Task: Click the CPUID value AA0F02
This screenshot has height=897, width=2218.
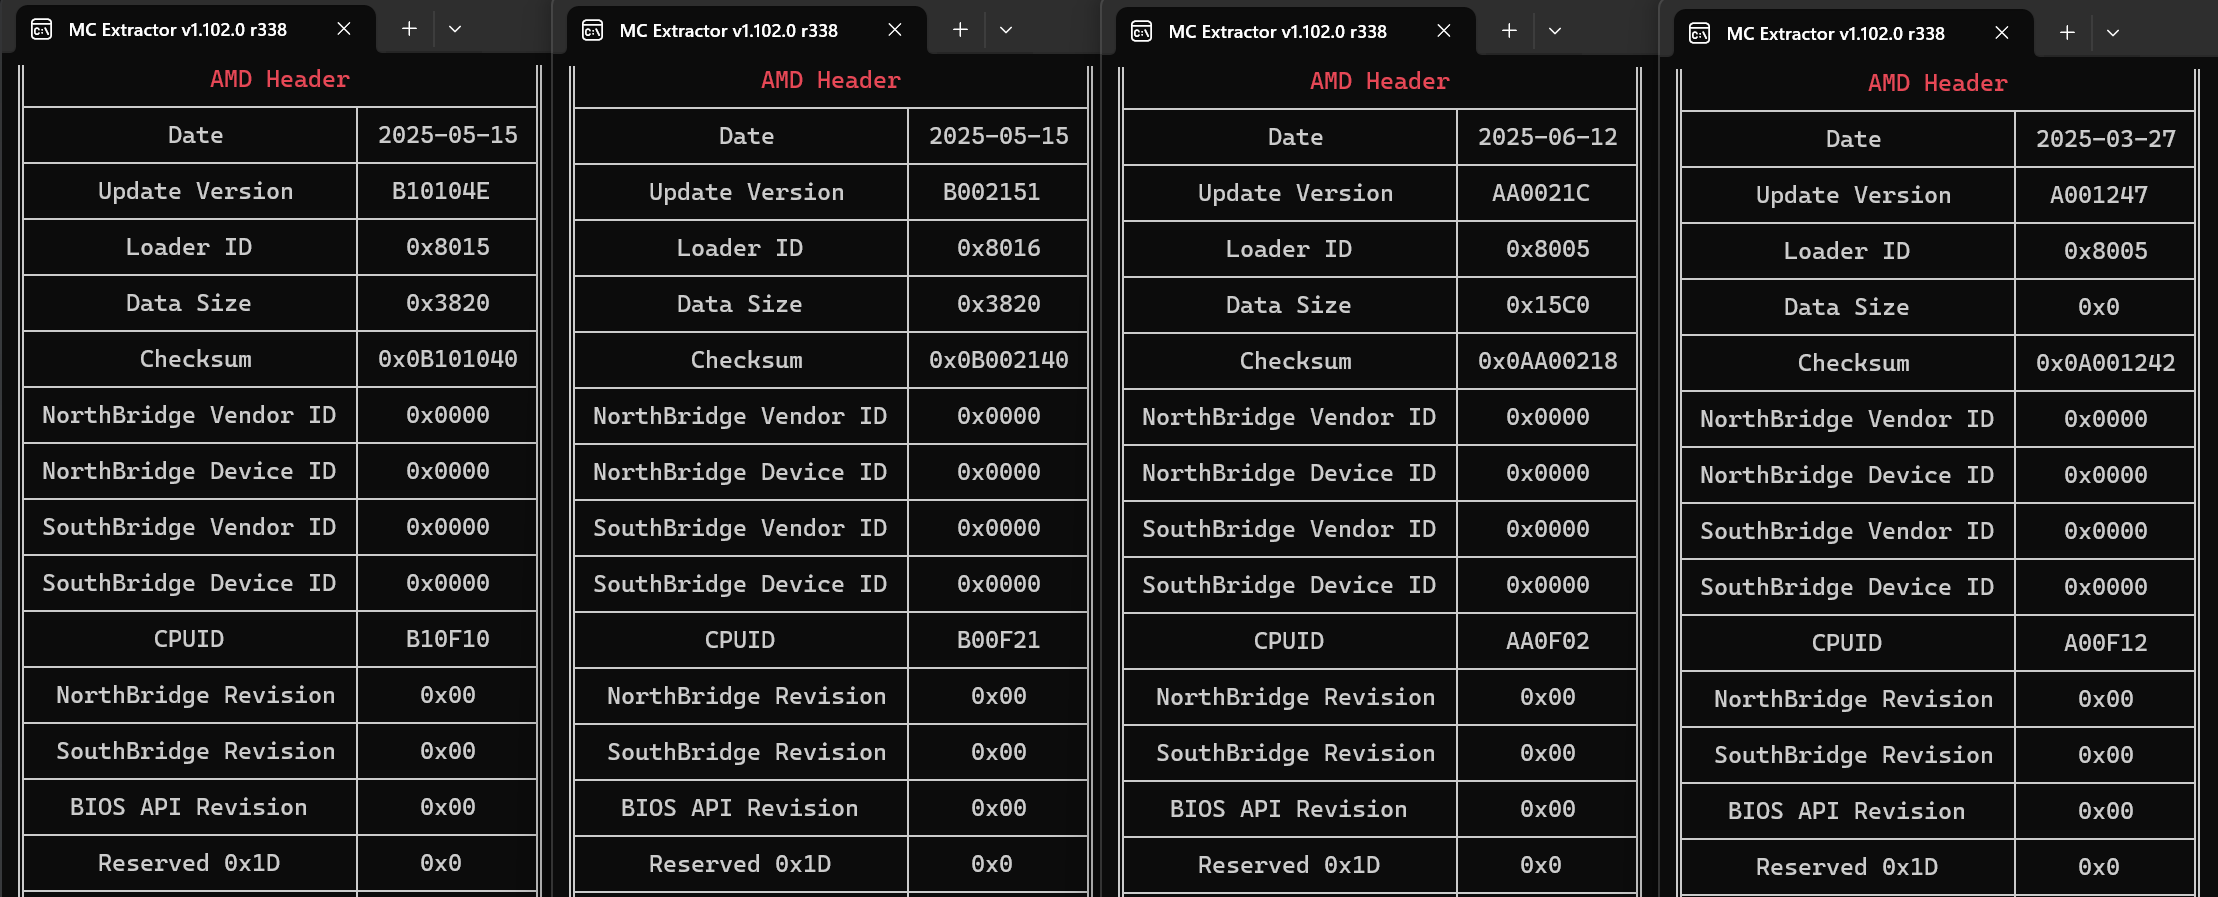Action: [1548, 641]
